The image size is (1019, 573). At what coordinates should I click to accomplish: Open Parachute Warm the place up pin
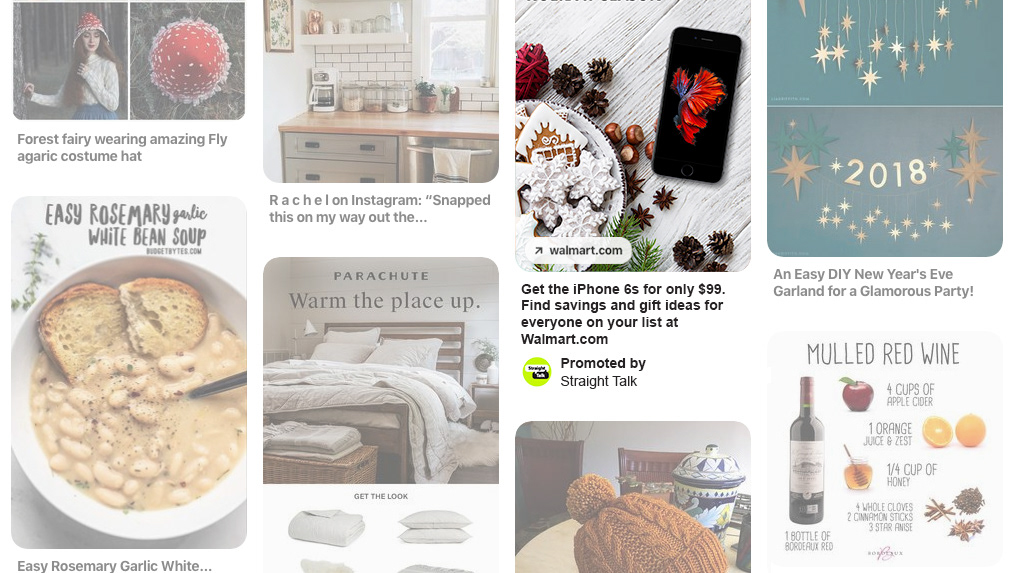click(381, 370)
